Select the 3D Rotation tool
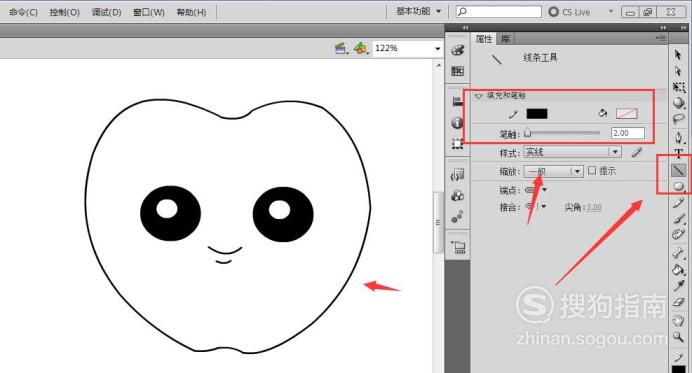Screen dimensions: 692x373 [x=679, y=103]
